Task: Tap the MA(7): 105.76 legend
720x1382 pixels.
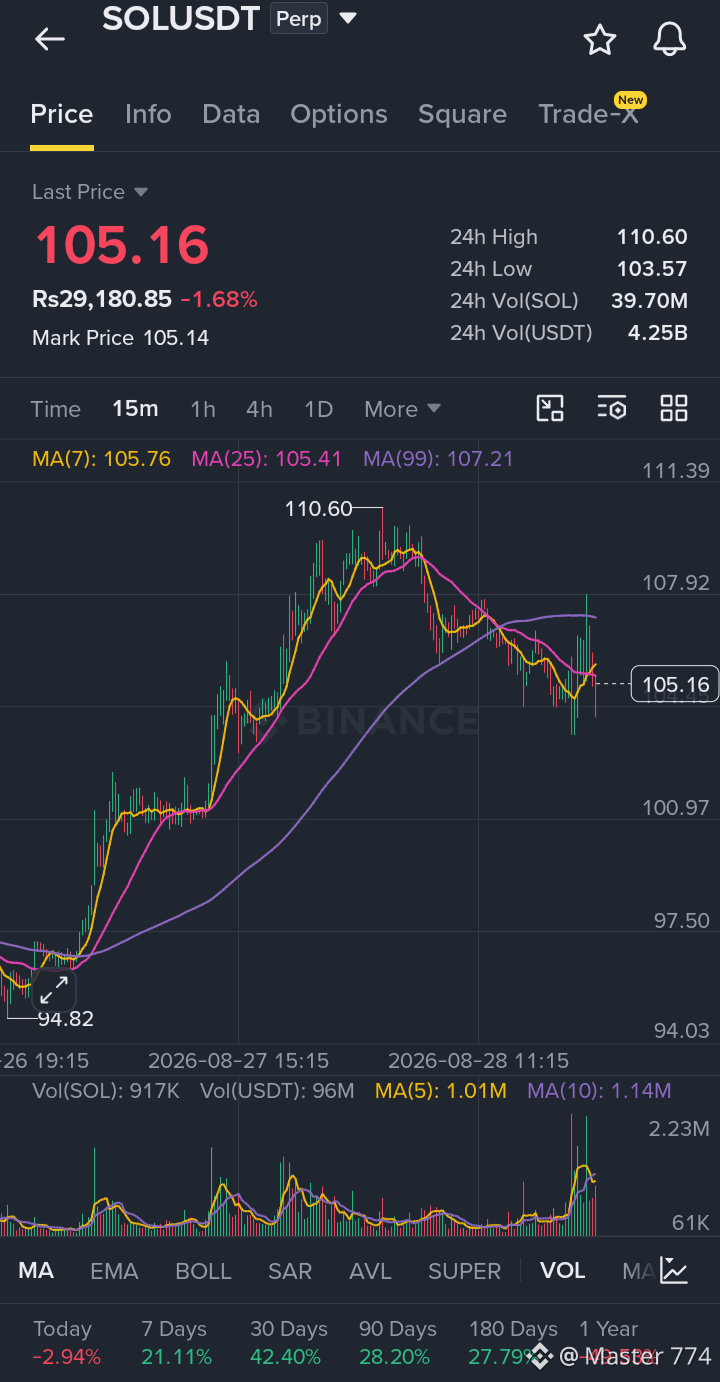Action: click(102, 459)
